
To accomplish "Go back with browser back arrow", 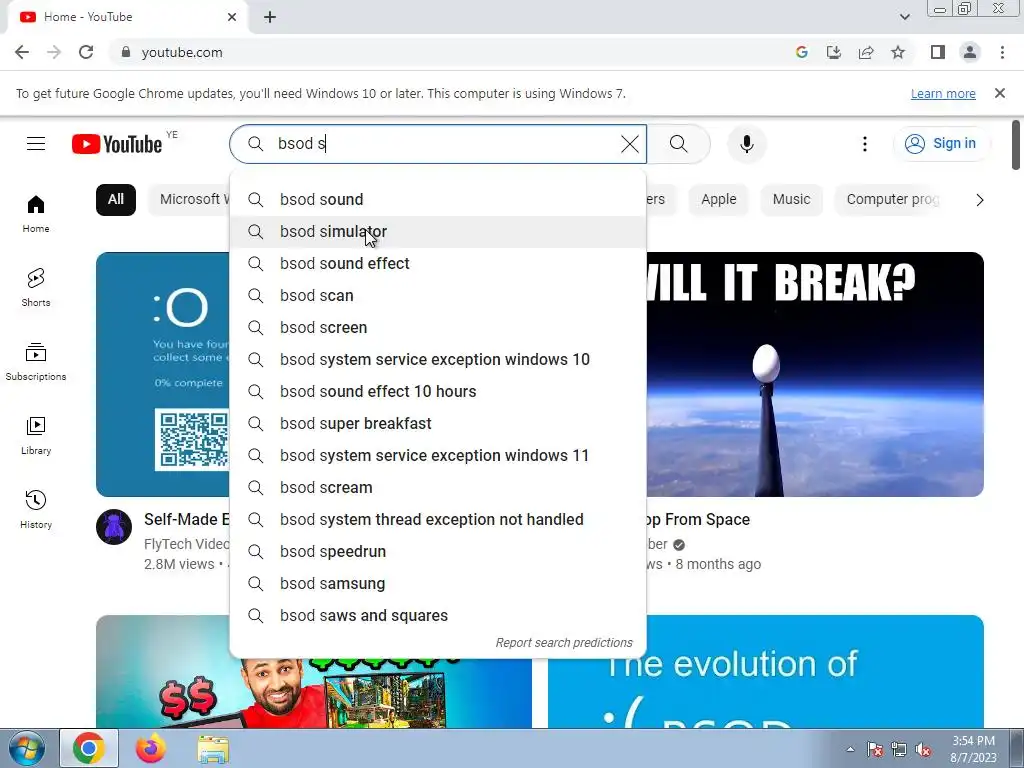I will [22, 52].
